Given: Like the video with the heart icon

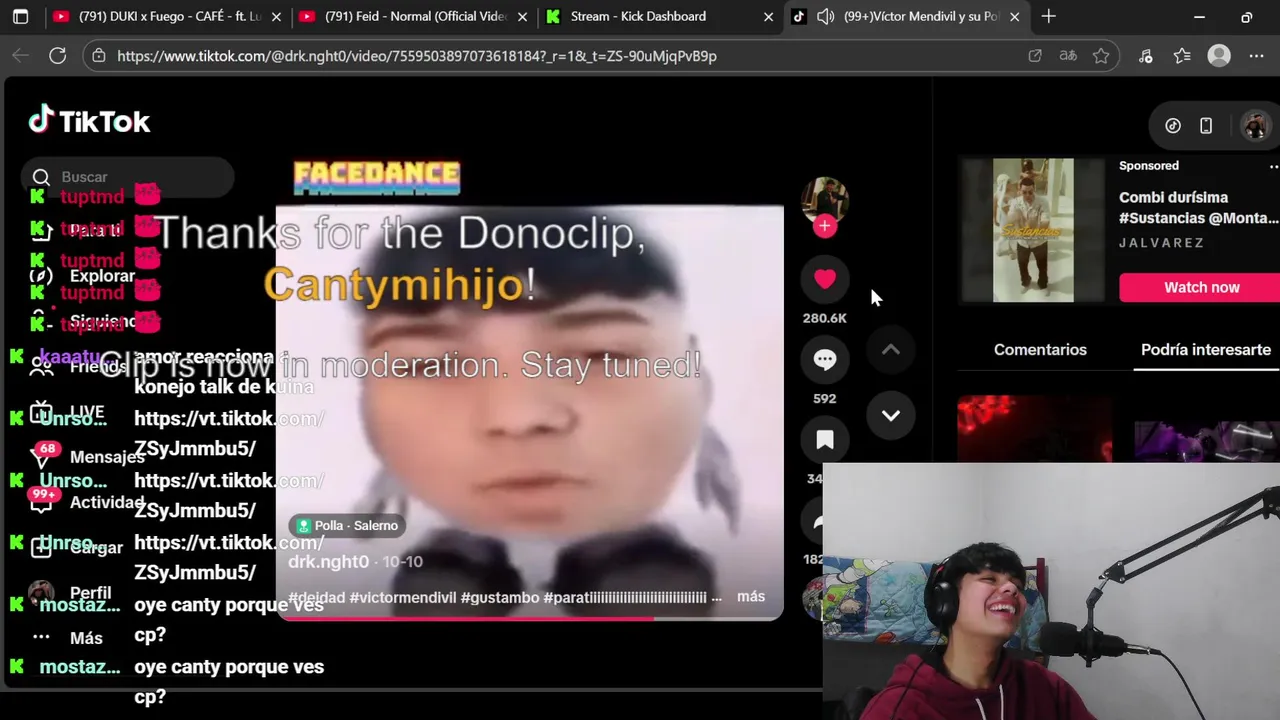Looking at the screenshot, I should [x=825, y=279].
